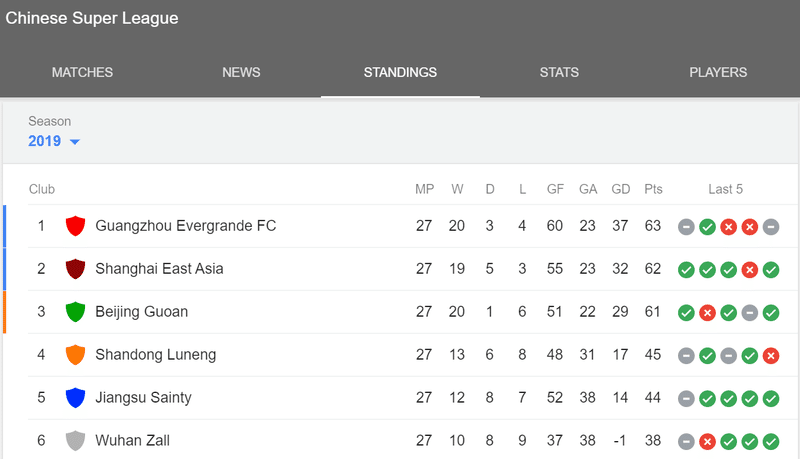The image size is (800, 459).
Task: Click Jiangsu Sainty blue shield crest
Action: click(x=75, y=397)
